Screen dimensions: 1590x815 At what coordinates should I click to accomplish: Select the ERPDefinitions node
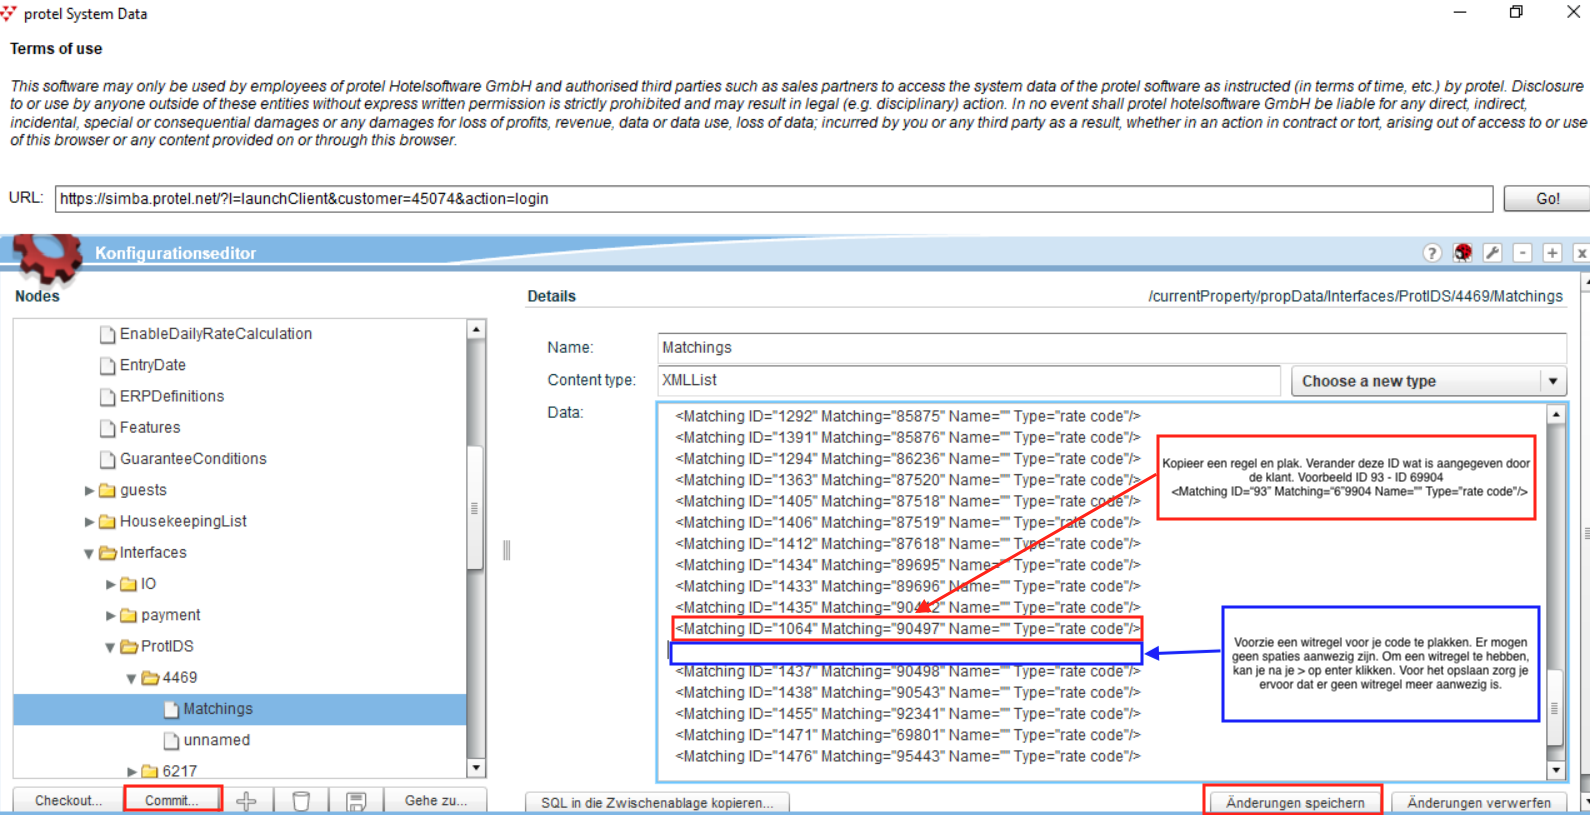tap(172, 396)
